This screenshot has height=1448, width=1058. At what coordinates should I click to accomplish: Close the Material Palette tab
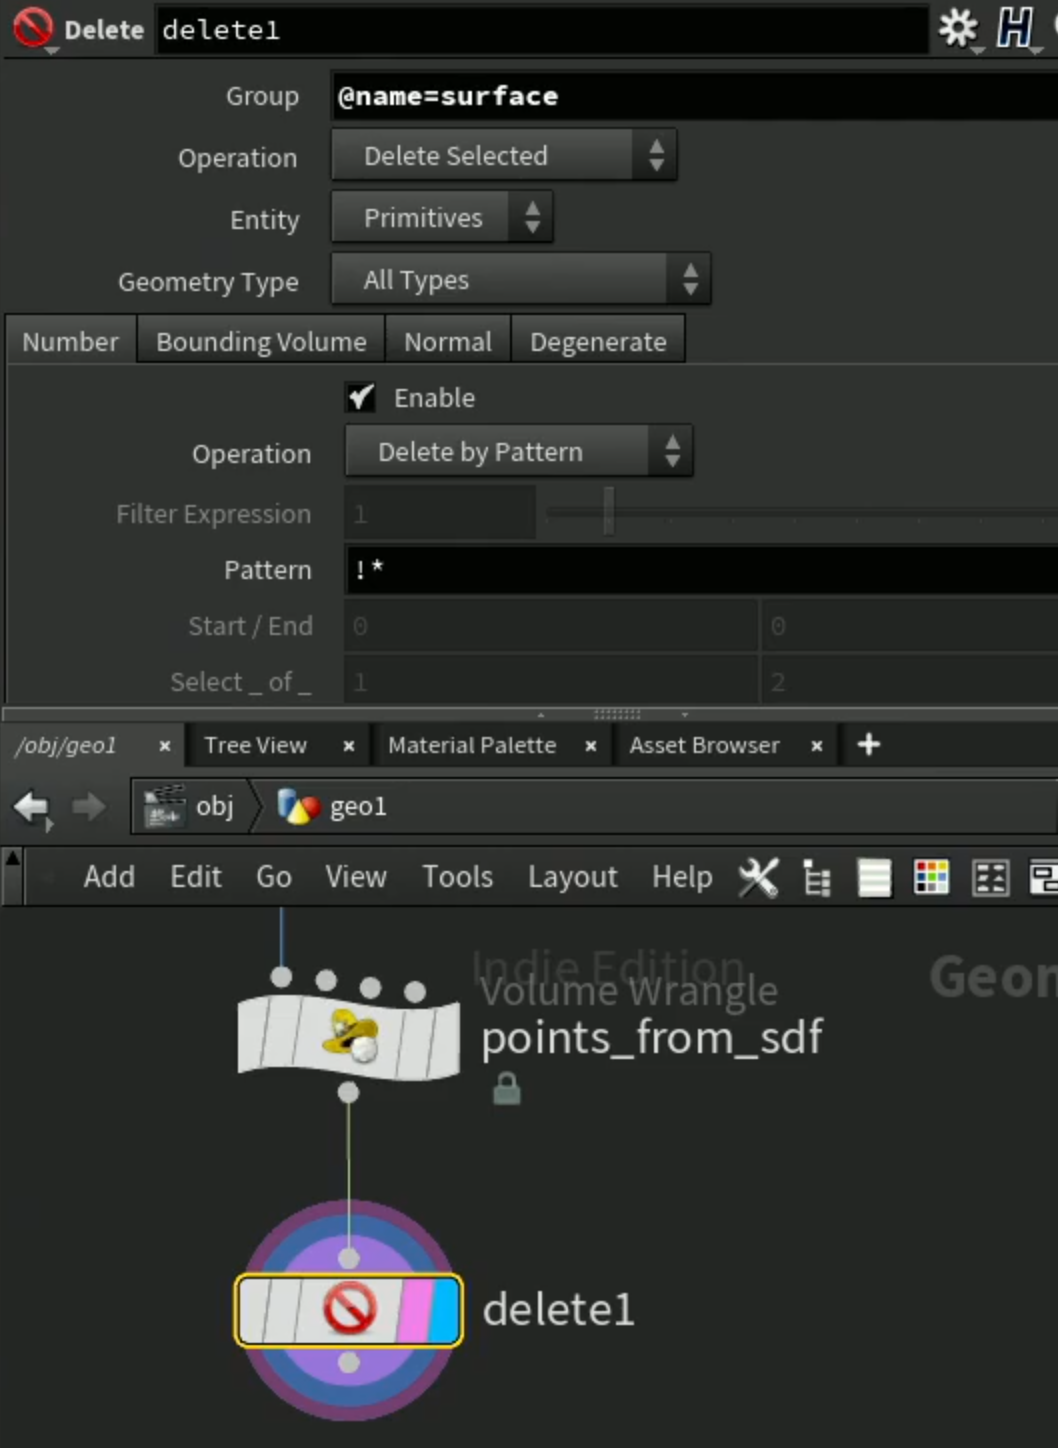click(x=591, y=746)
